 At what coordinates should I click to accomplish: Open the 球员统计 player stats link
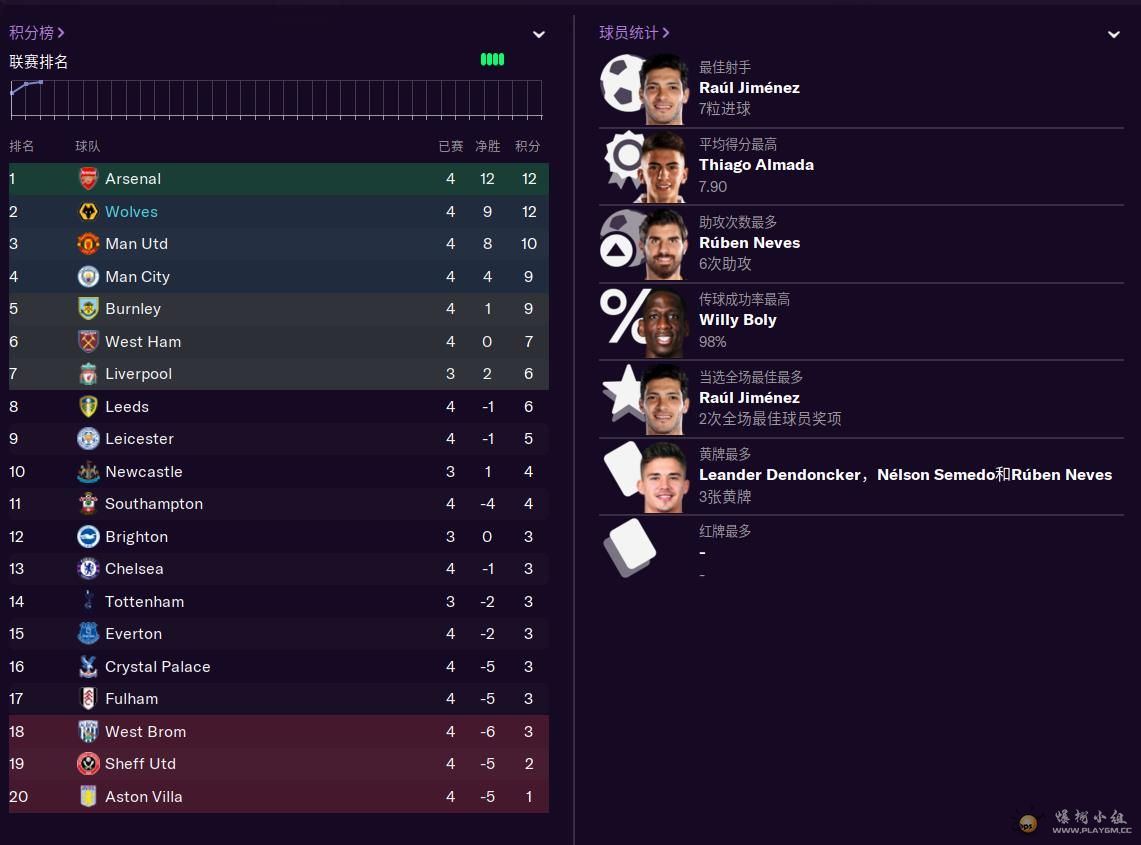[634, 33]
